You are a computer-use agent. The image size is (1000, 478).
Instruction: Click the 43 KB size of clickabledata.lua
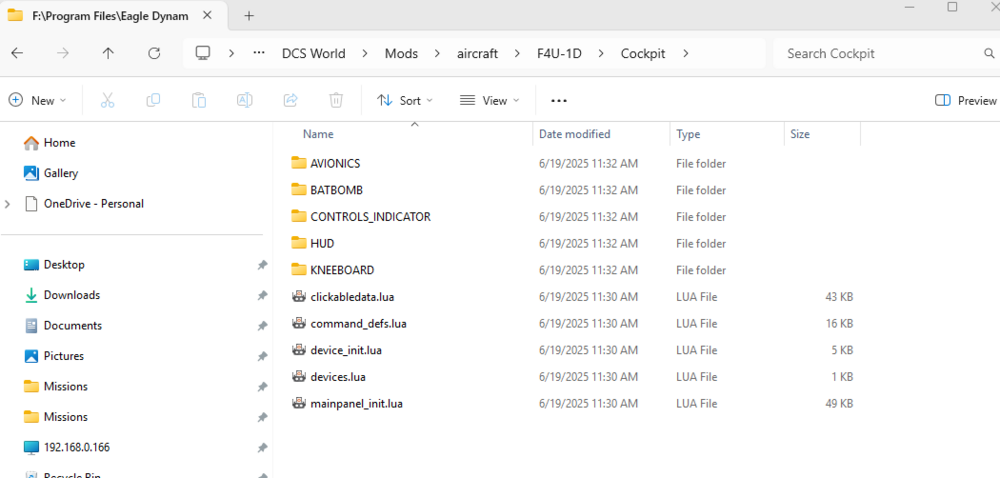[x=839, y=297]
